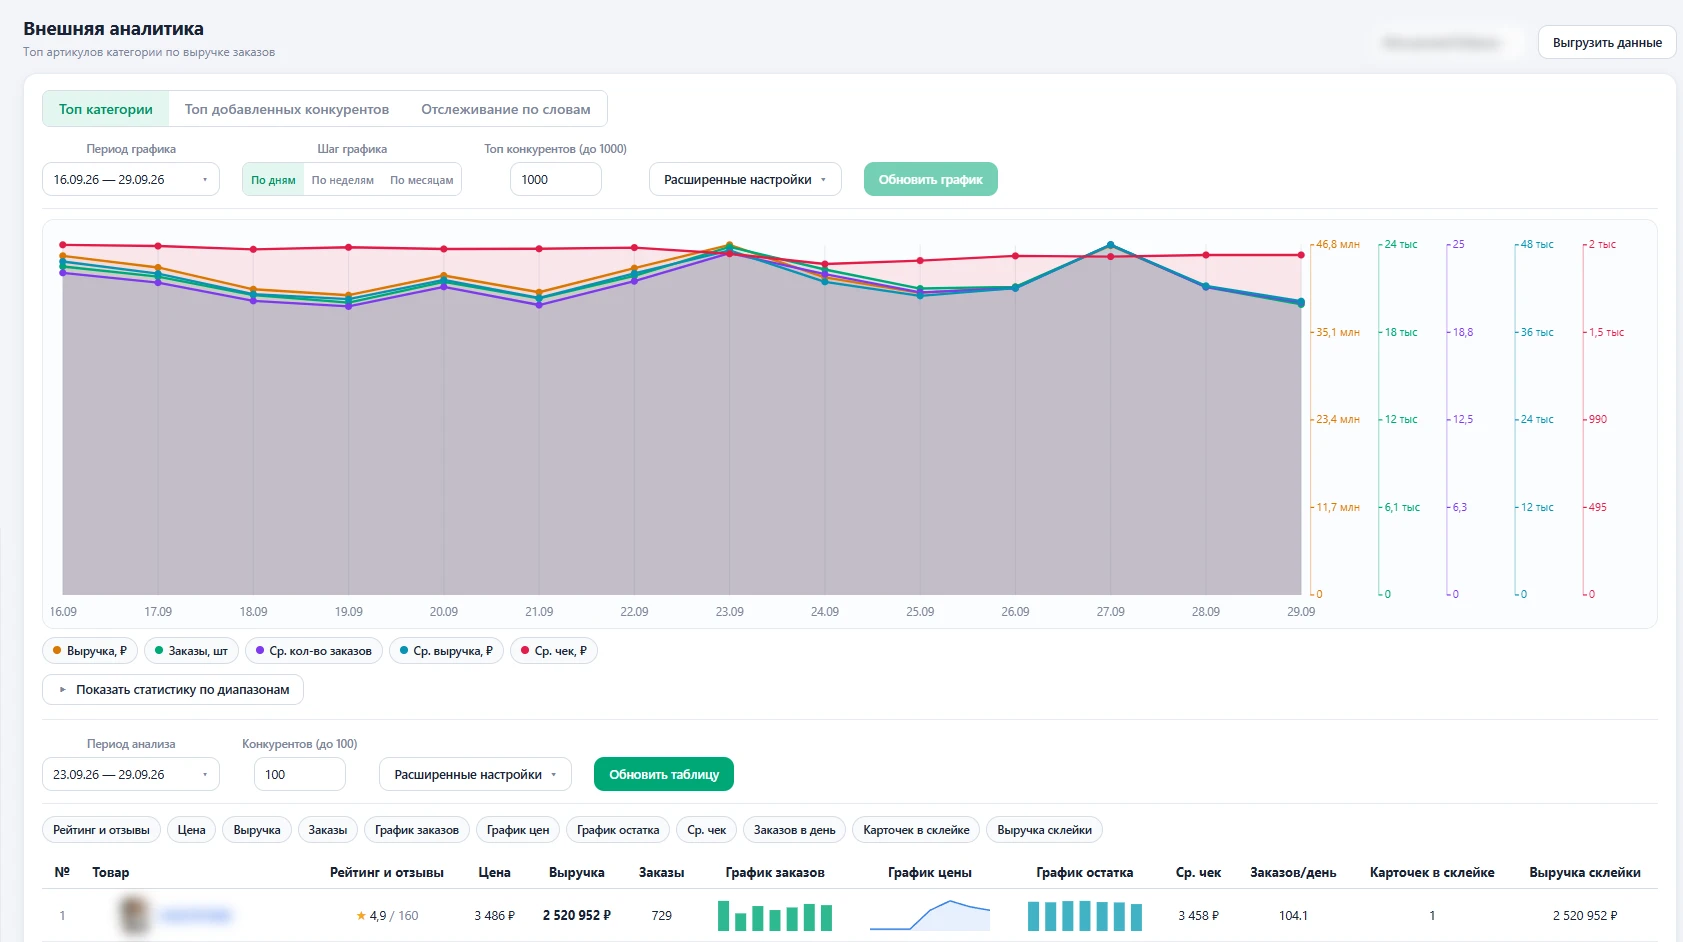Open the blurred product link in row 1

tap(196, 915)
